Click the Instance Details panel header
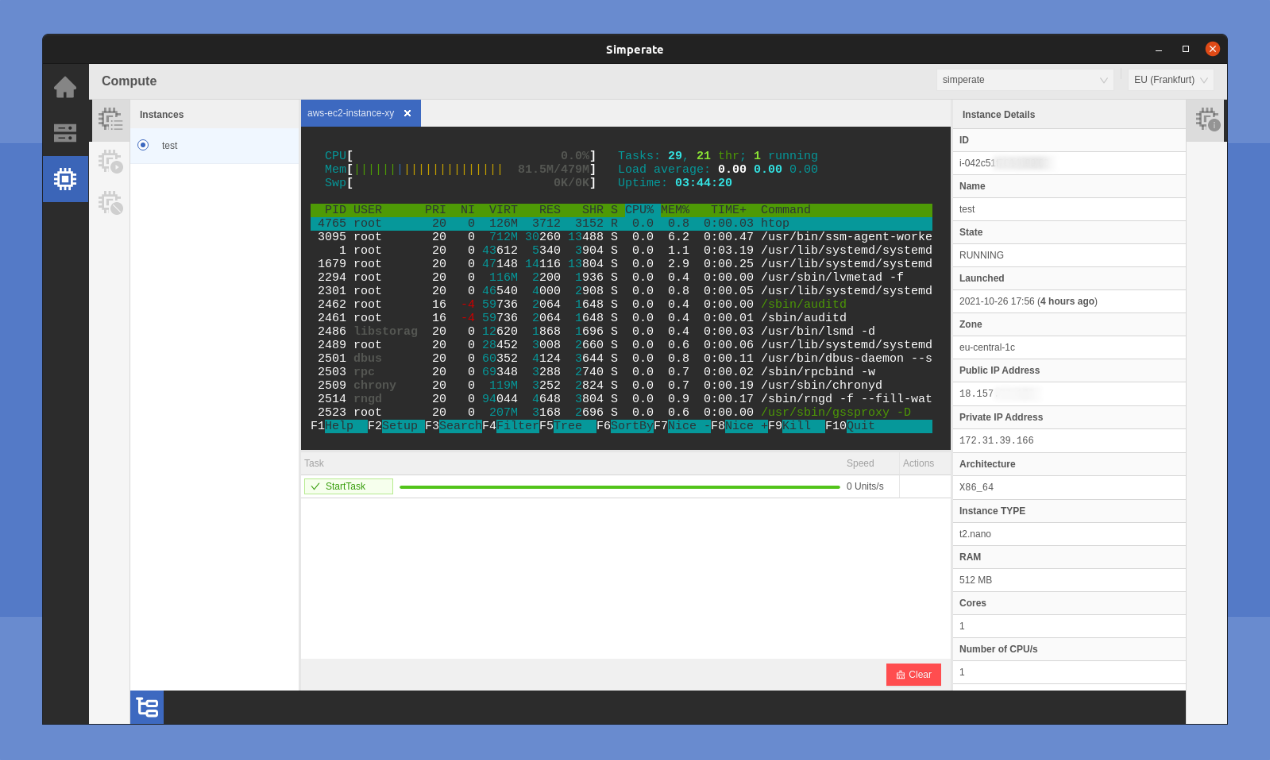1270x760 pixels. pyautogui.click(x=998, y=115)
